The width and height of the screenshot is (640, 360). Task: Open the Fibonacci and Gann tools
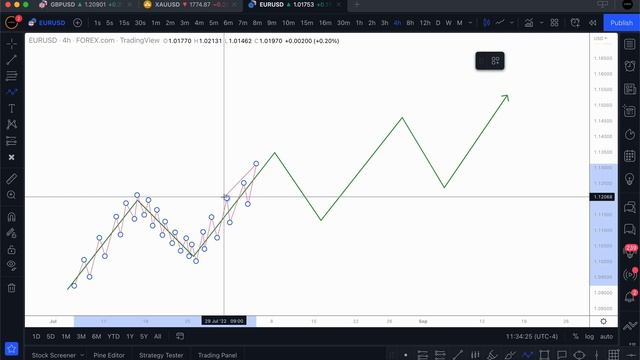pyautogui.click(x=11, y=76)
